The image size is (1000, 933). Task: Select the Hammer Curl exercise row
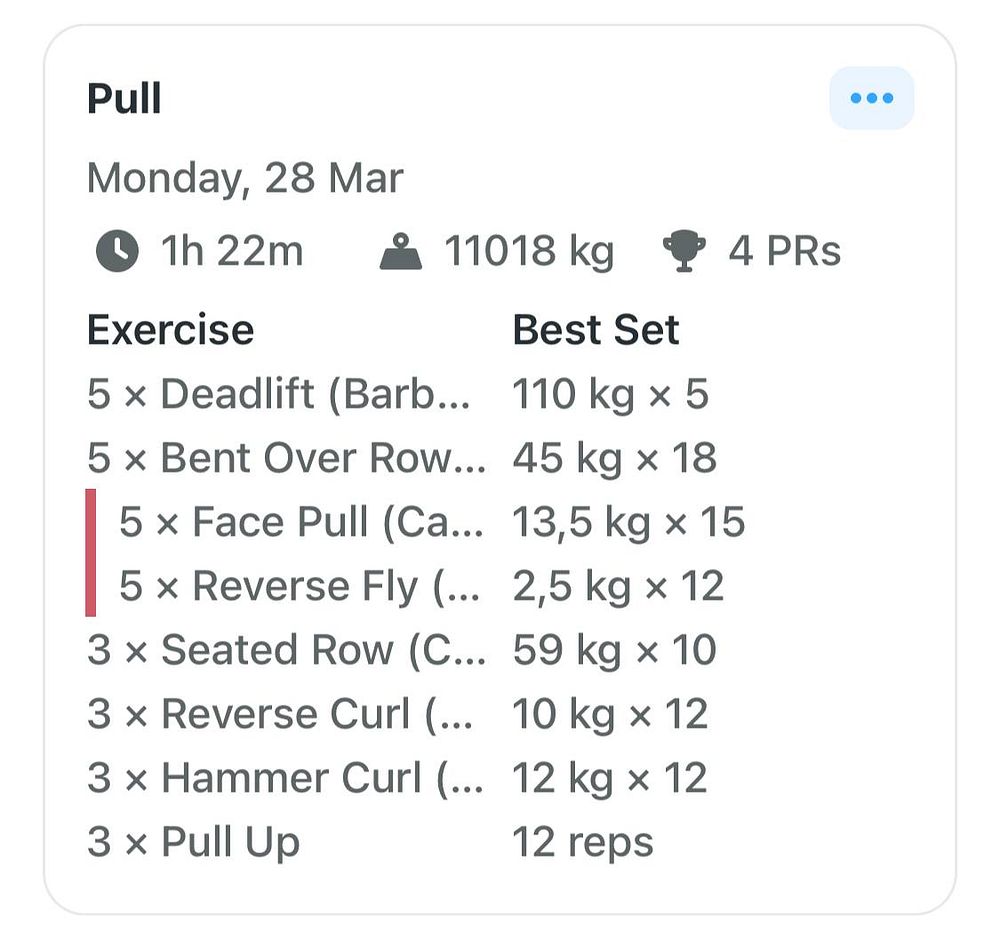pos(285,778)
